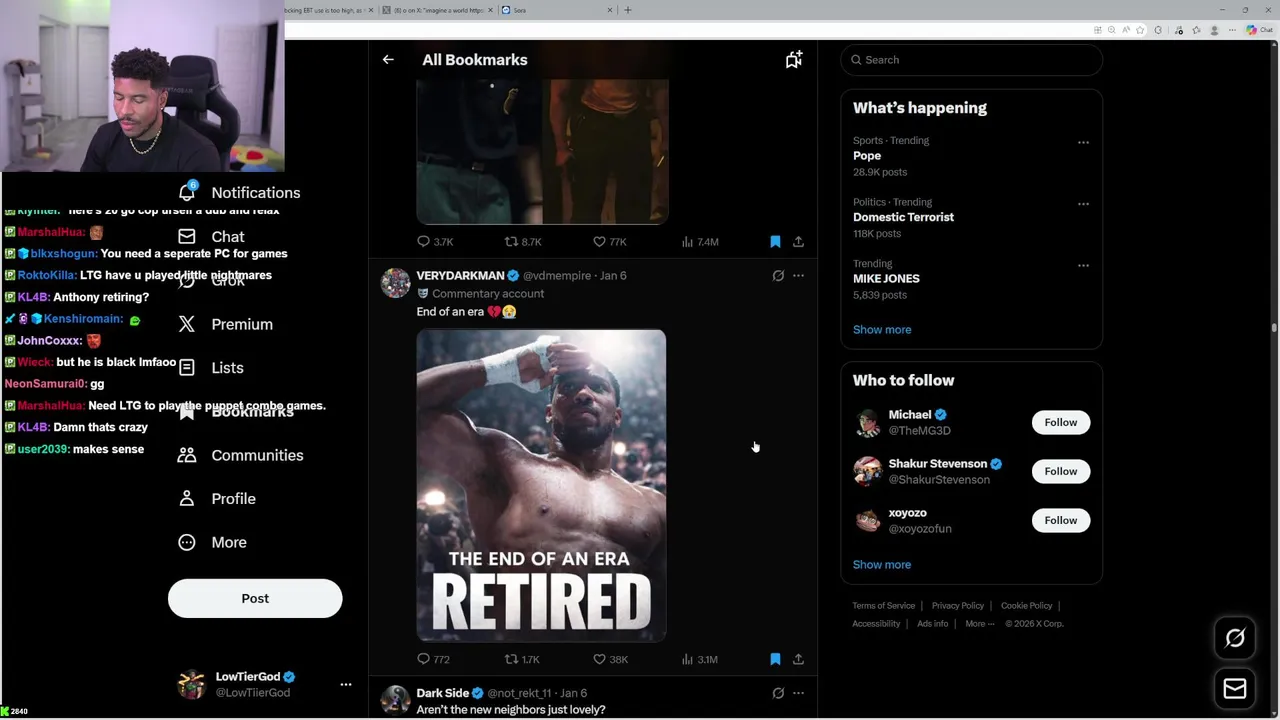Open the floating messages envelope button
The image size is (1280, 720).
click(1235, 688)
